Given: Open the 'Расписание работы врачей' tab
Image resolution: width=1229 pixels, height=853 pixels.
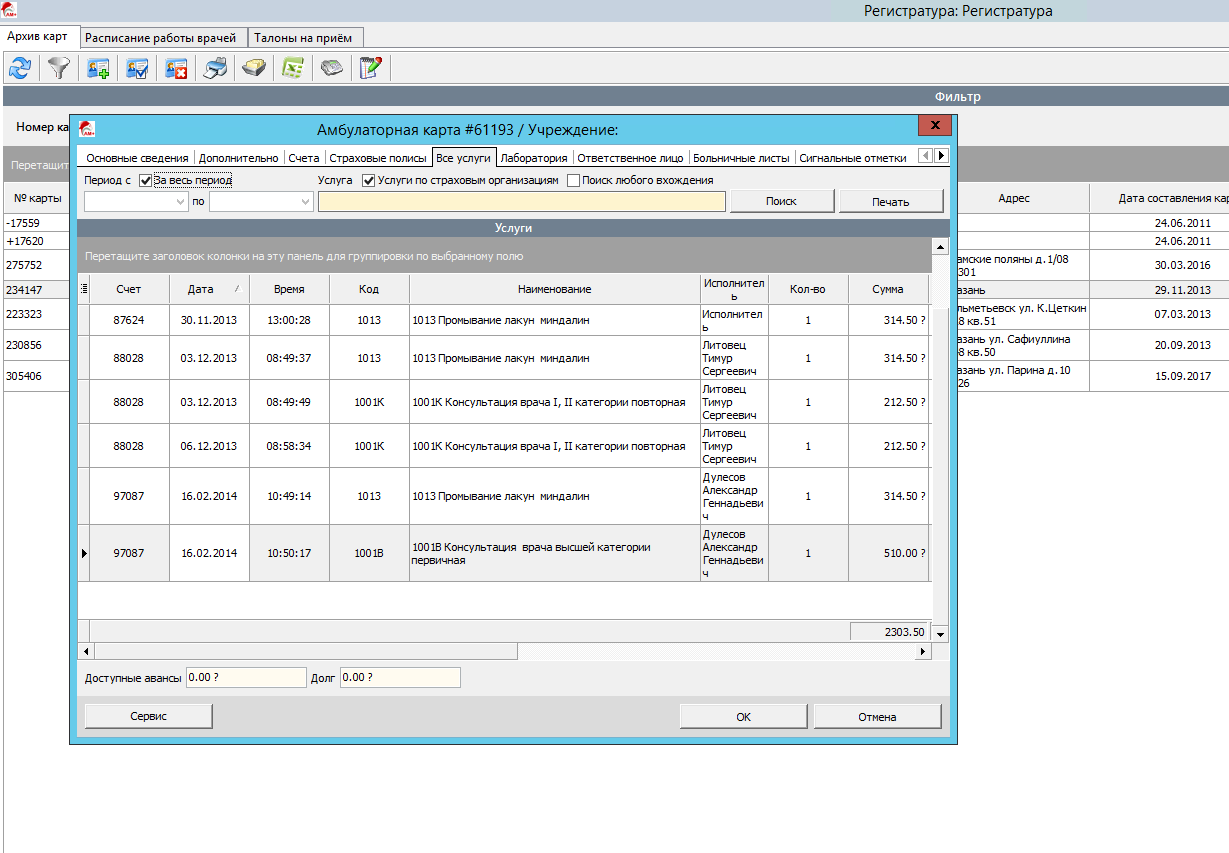Looking at the screenshot, I should [x=160, y=38].
